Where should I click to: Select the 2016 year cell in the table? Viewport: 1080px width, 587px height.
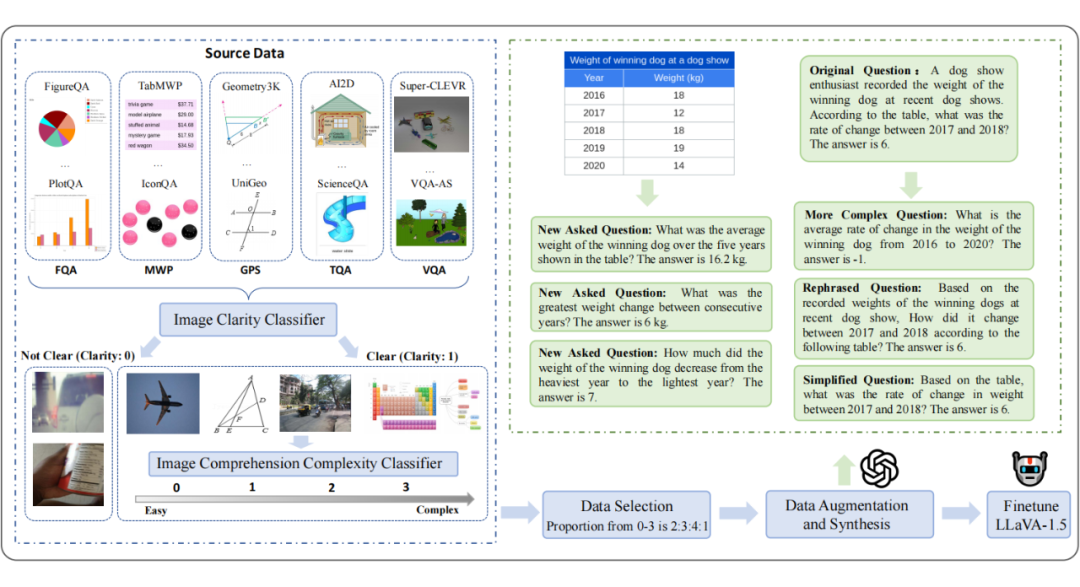[594, 95]
